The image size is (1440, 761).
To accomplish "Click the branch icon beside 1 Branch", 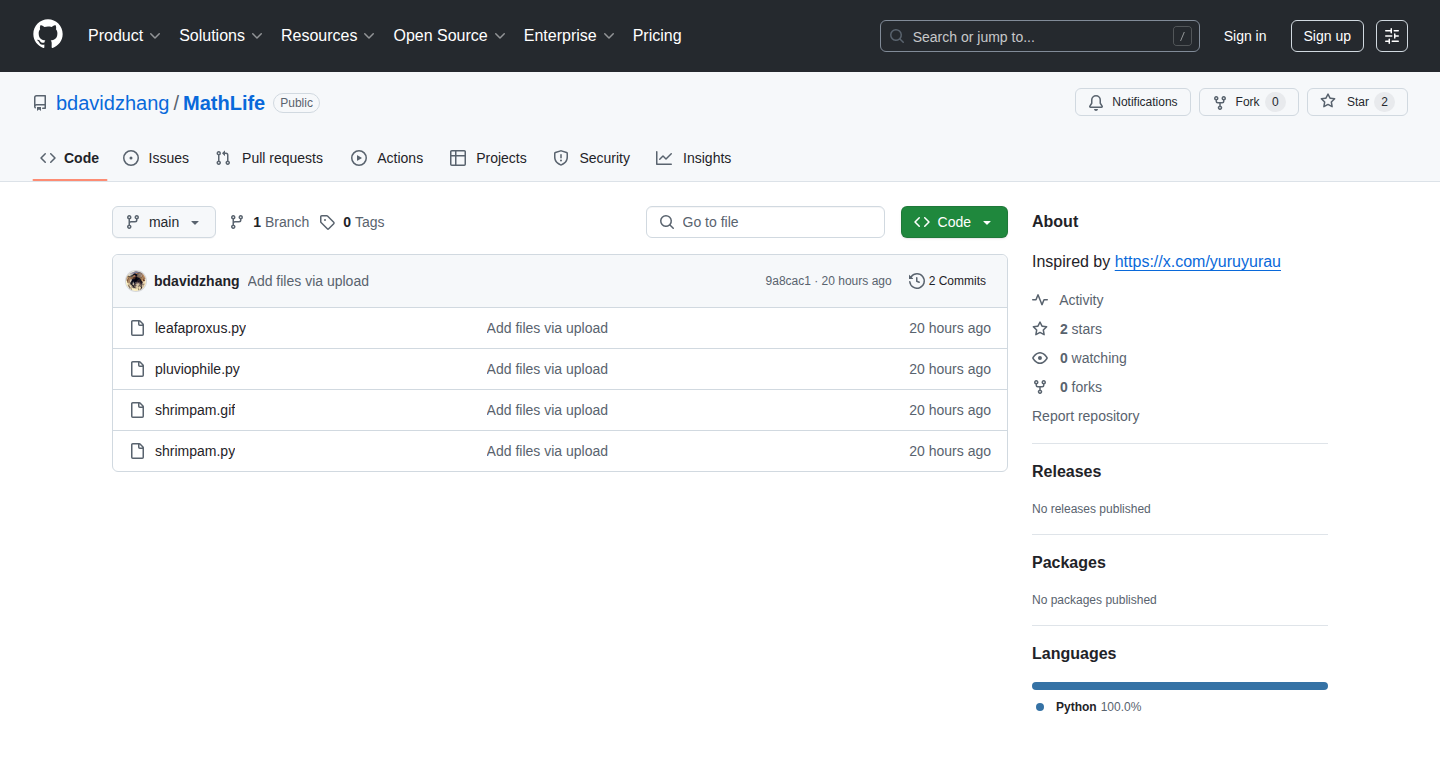I will [237, 222].
